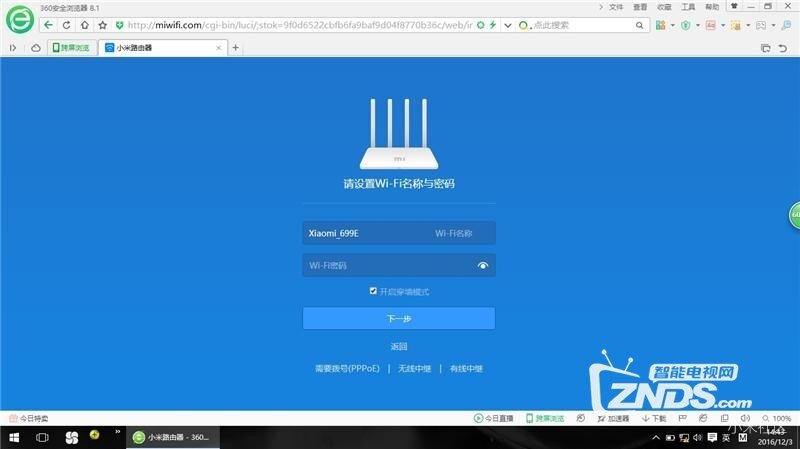800x449 pixels.
Task: Click the Wi-Fi密码 password field
Action: (398, 265)
